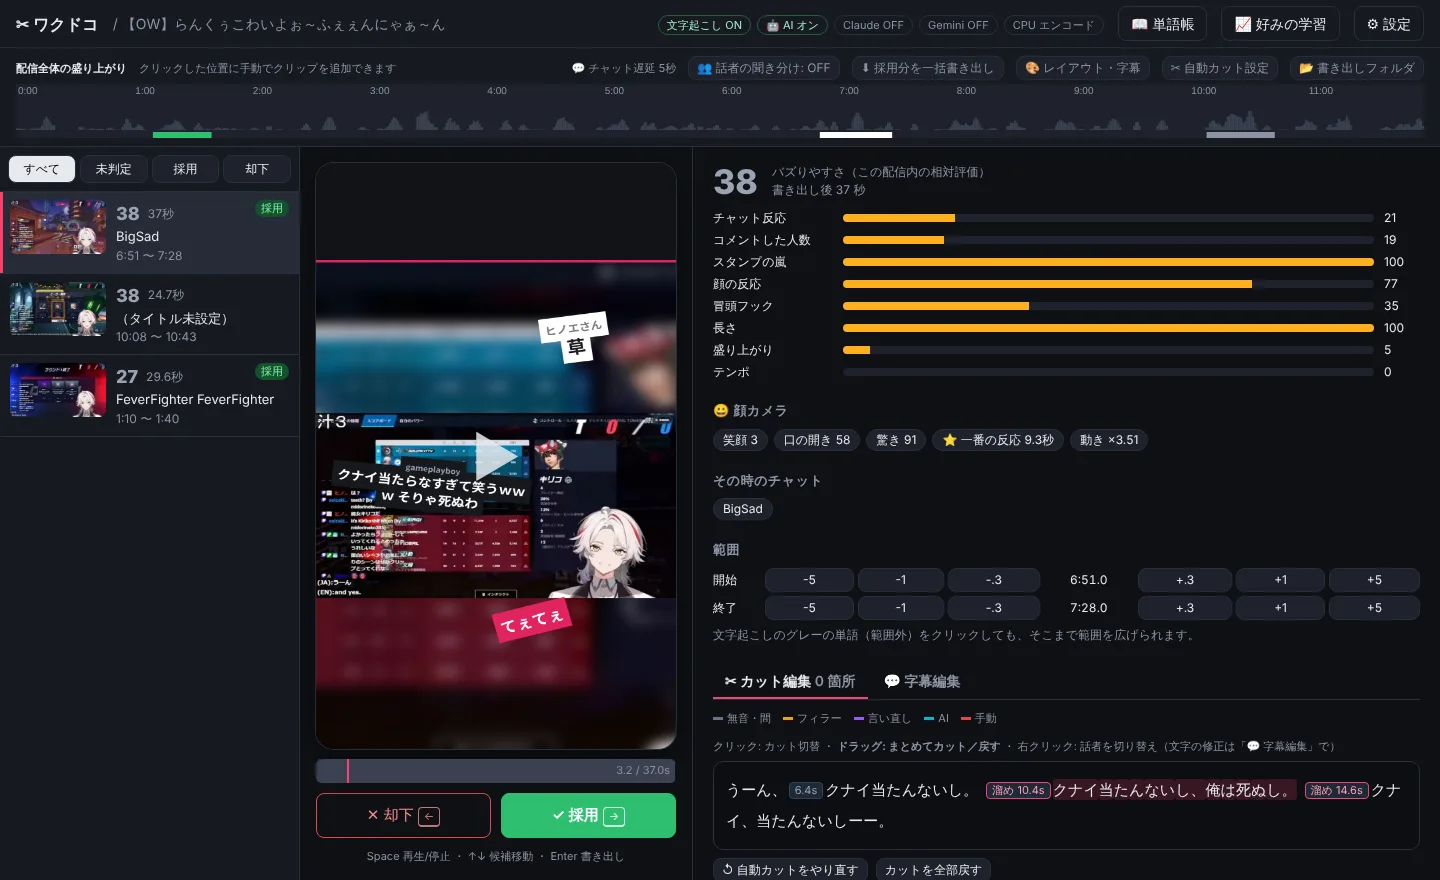Open 自動カット設定
The height and width of the screenshot is (880, 1440).
click(1219, 68)
